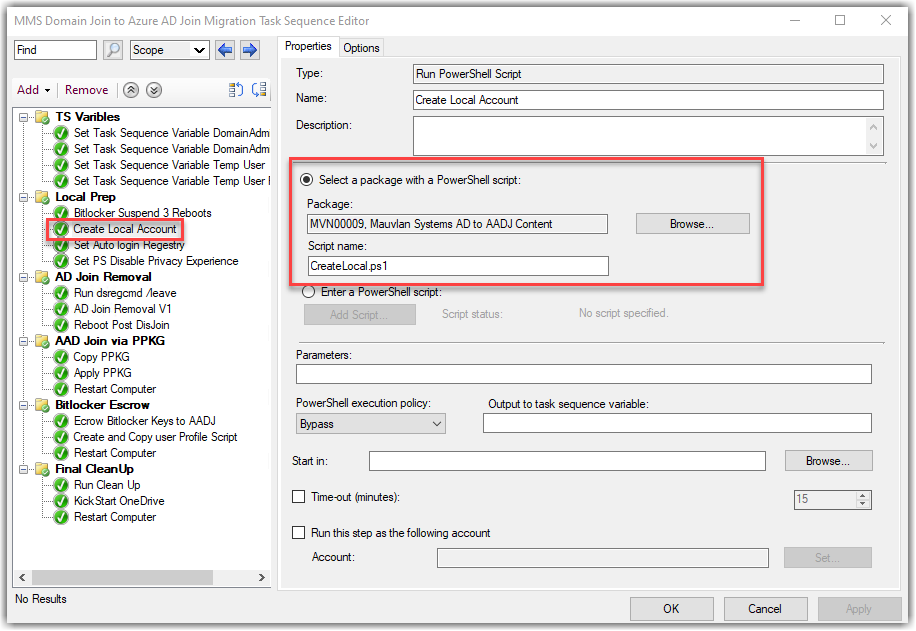Move the step up with the up chevron icon
Image resolution: width=916 pixels, height=631 pixels.
click(131, 90)
